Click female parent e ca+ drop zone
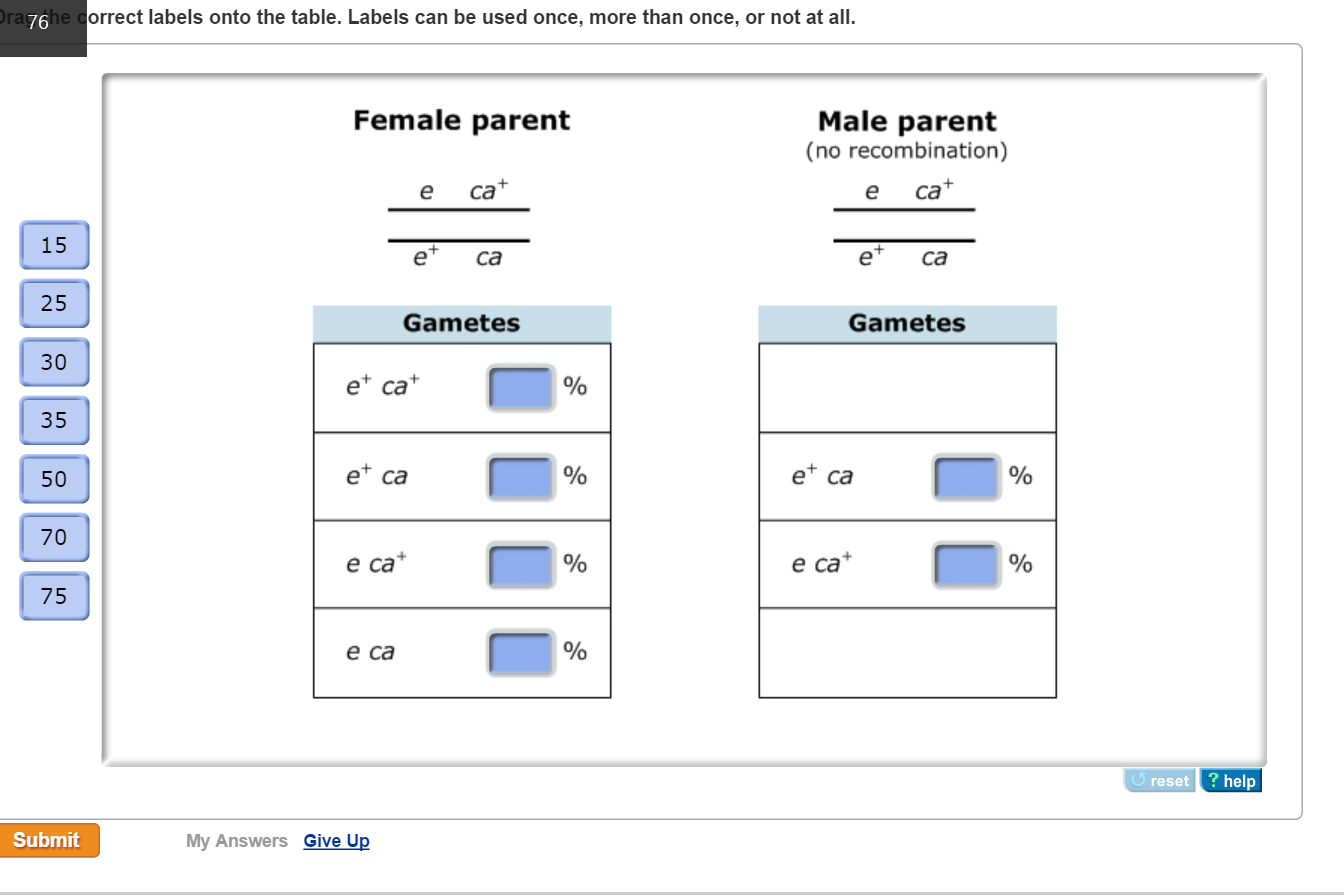 pyautogui.click(x=519, y=564)
